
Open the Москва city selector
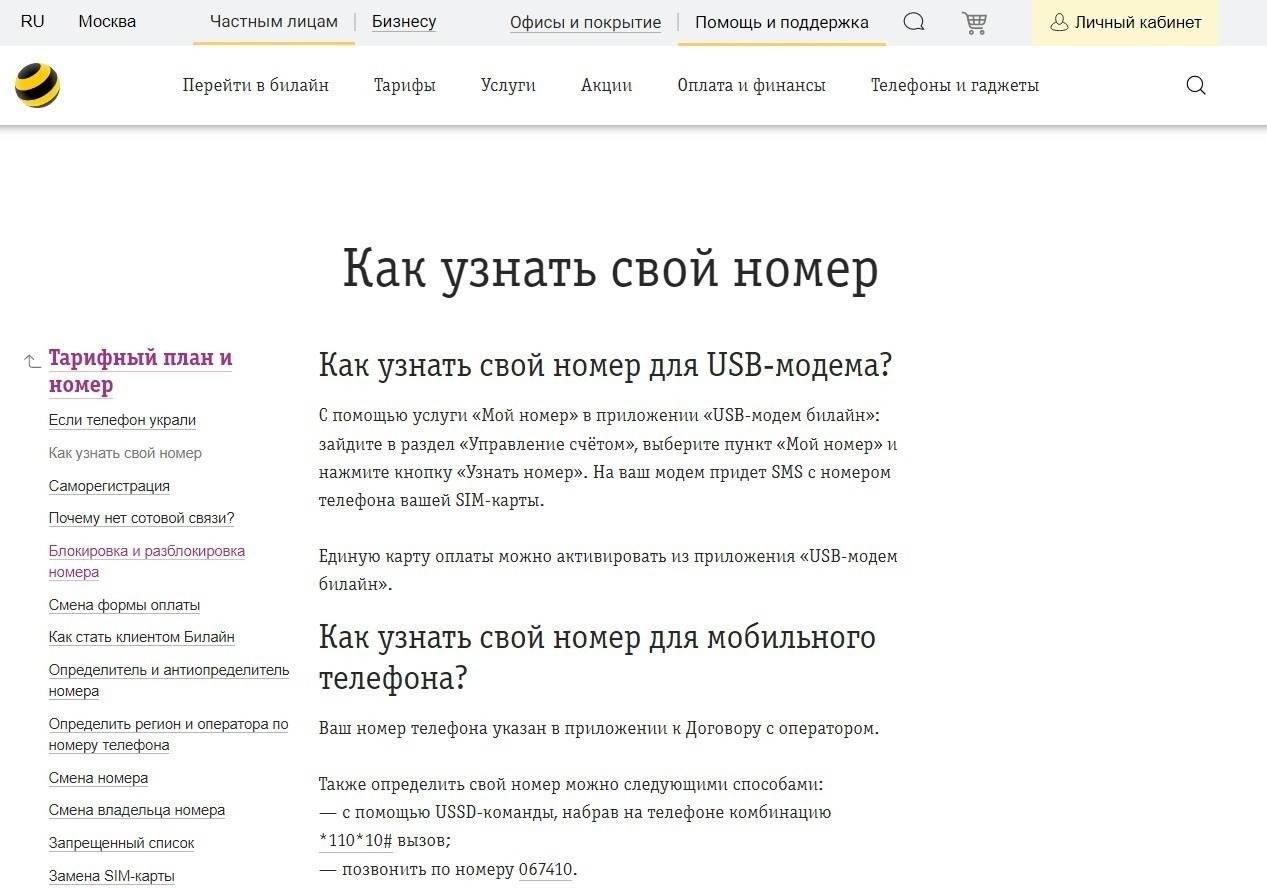106,21
